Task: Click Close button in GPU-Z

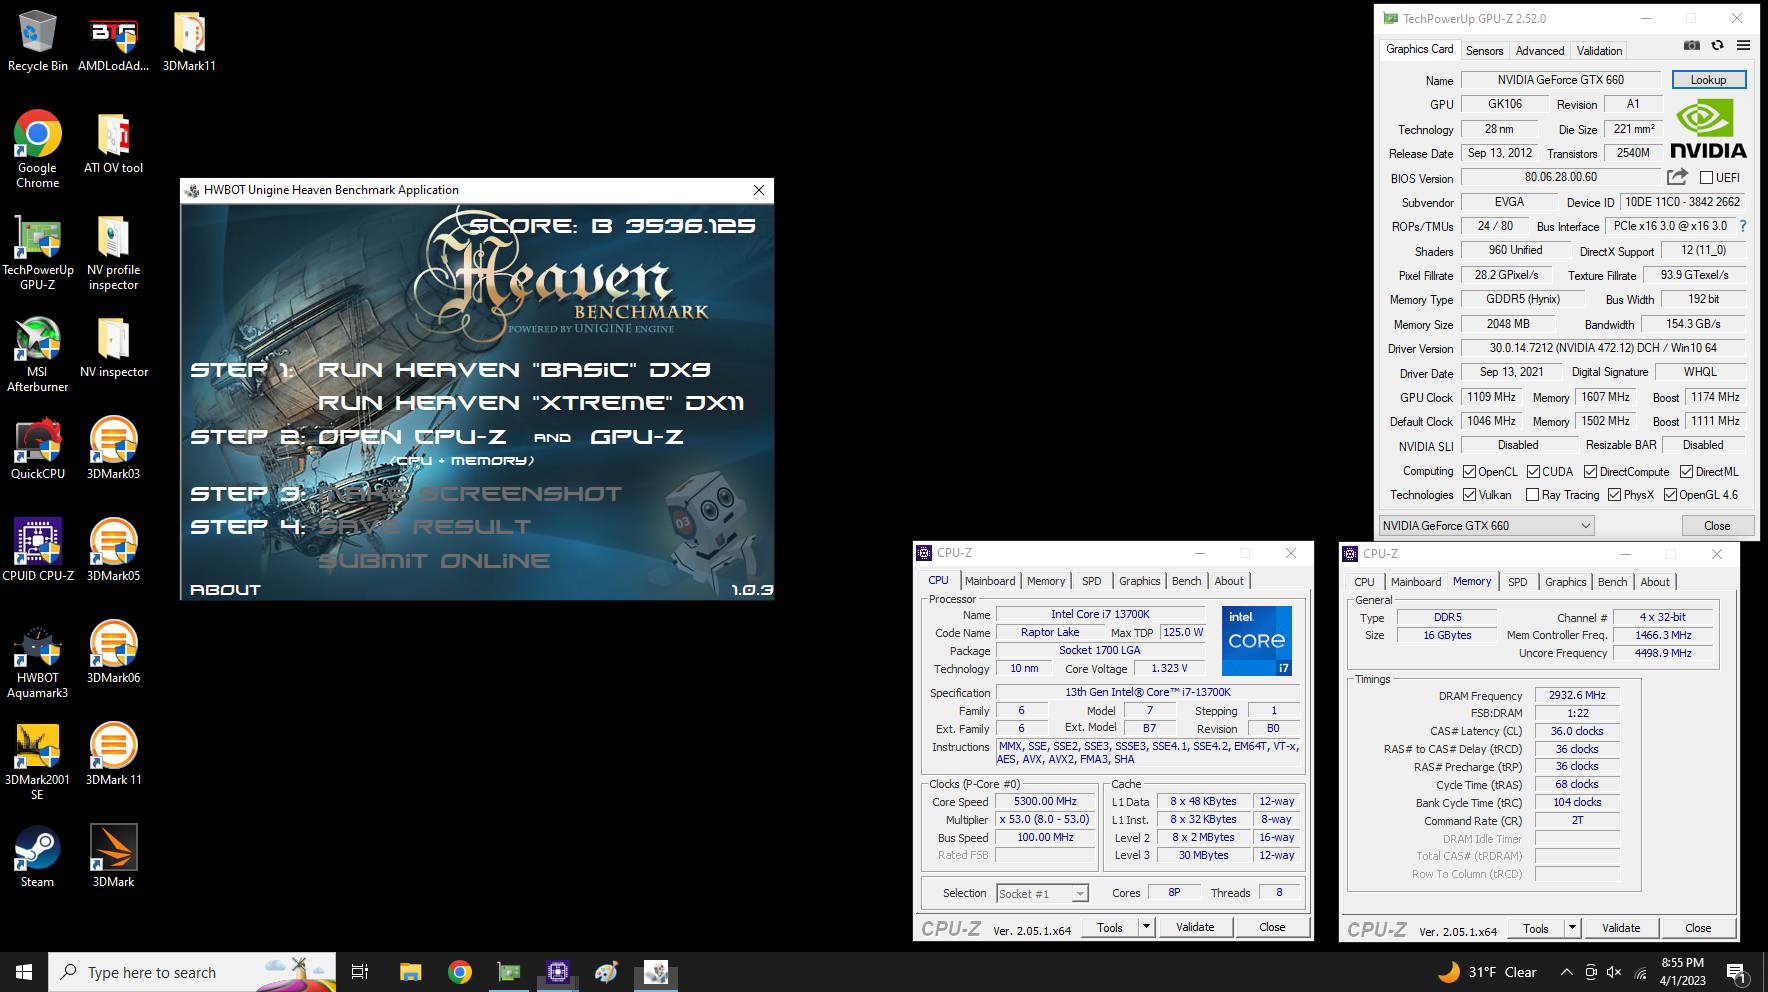Action: click(x=1717, y=525)
